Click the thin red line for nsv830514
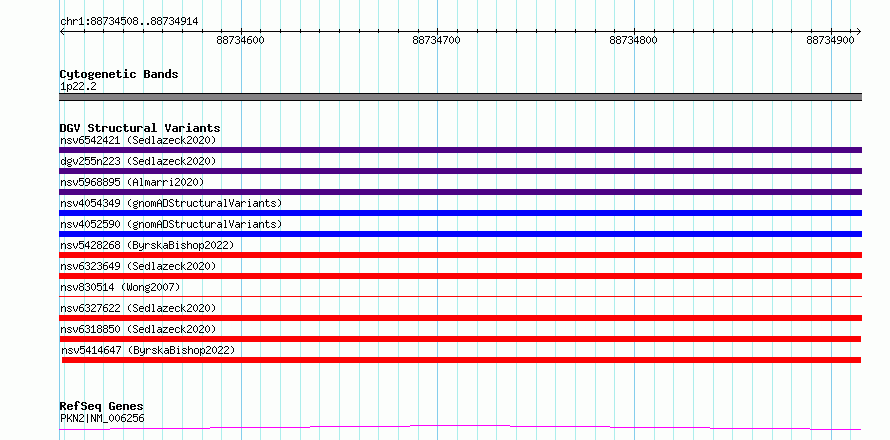 460,296
